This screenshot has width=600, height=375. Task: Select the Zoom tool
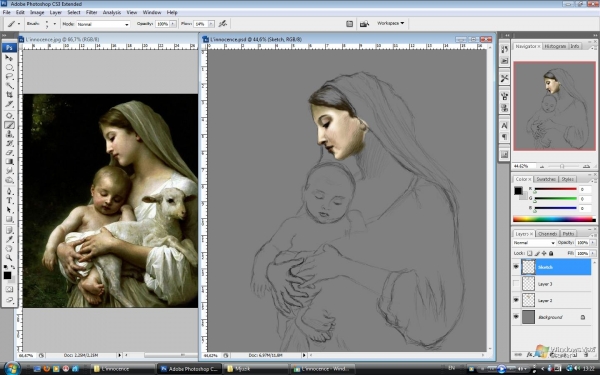(x=9, y=258)
